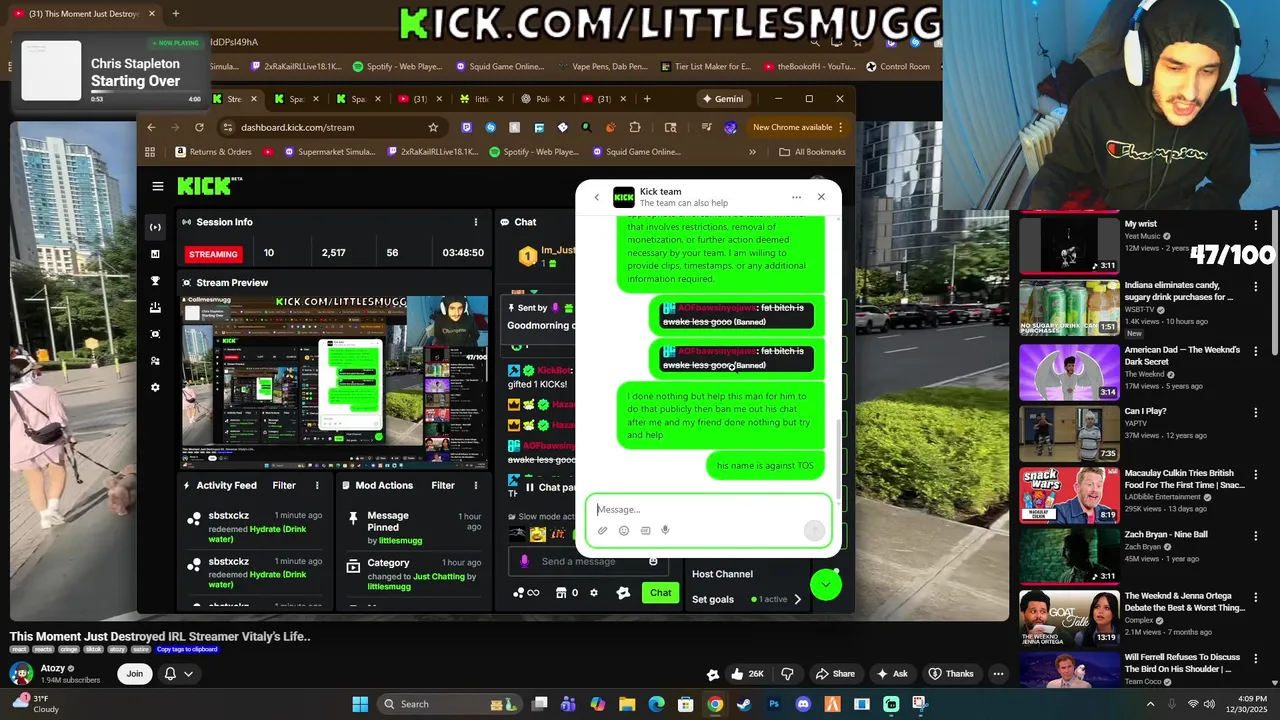Reload the Kick dashboard page

coord(199,127)
